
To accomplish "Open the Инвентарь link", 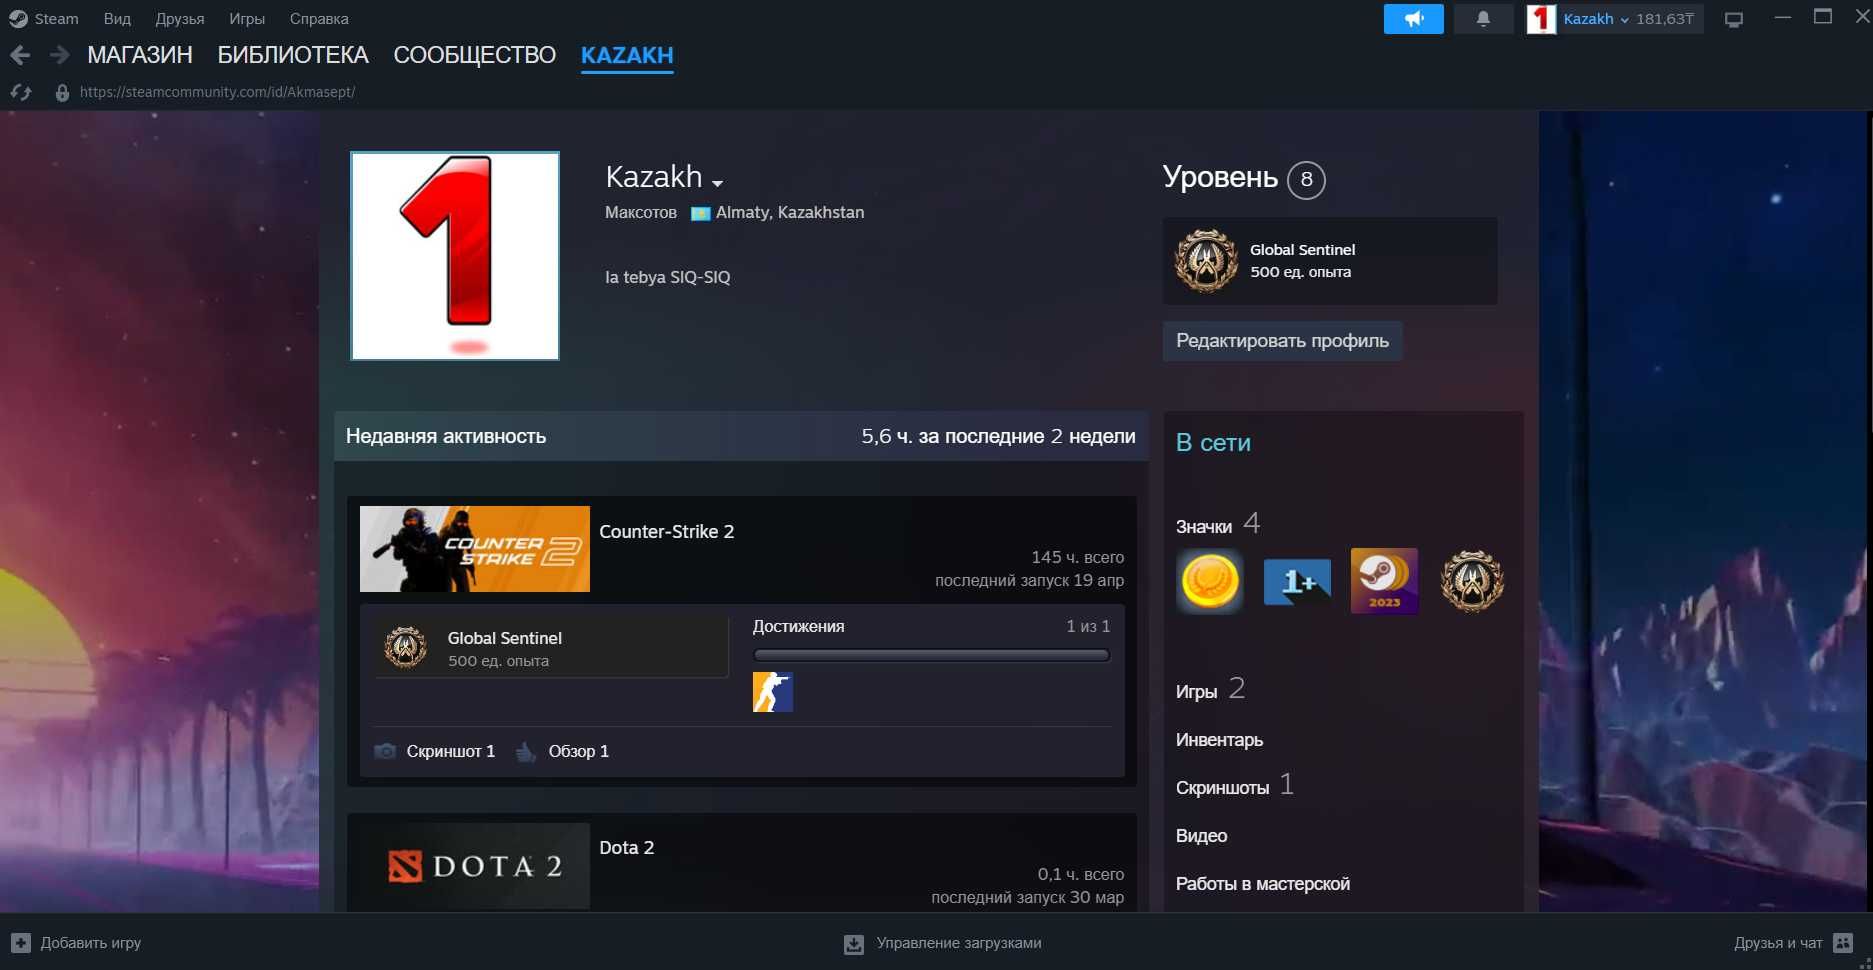I will [x=1219, y=740].
